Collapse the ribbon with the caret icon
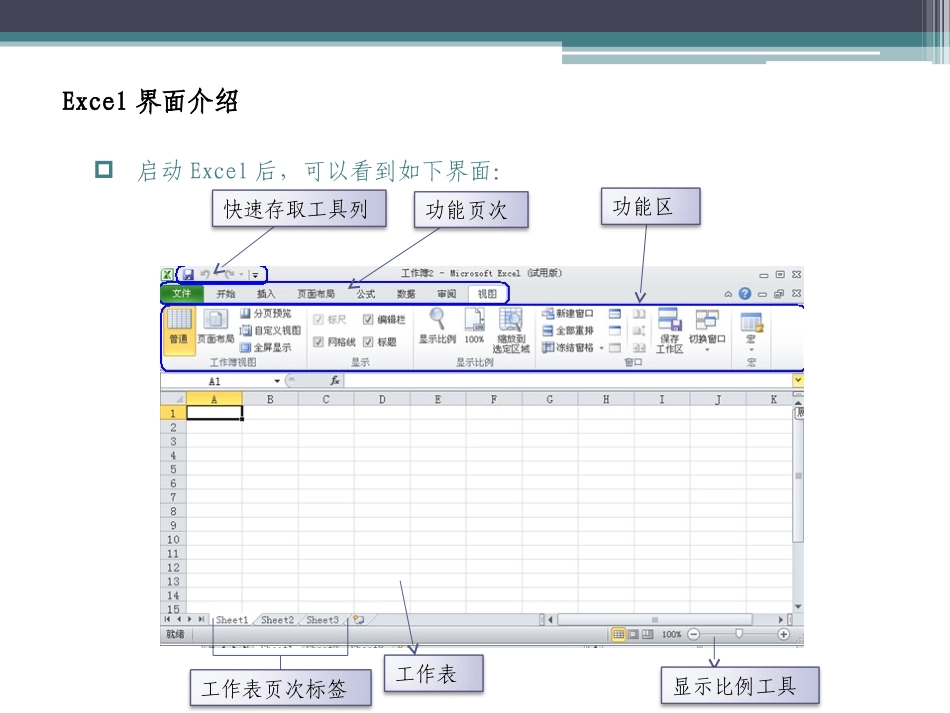The height and width of the screenshot is (713, 950). pyautogui.click(x=728, y=294)
